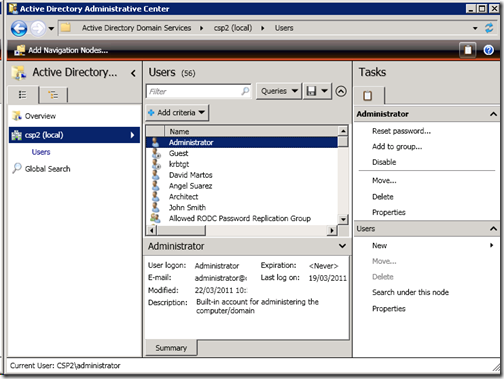
Task: Select the krbtgt user row
Action: (242, 164)
